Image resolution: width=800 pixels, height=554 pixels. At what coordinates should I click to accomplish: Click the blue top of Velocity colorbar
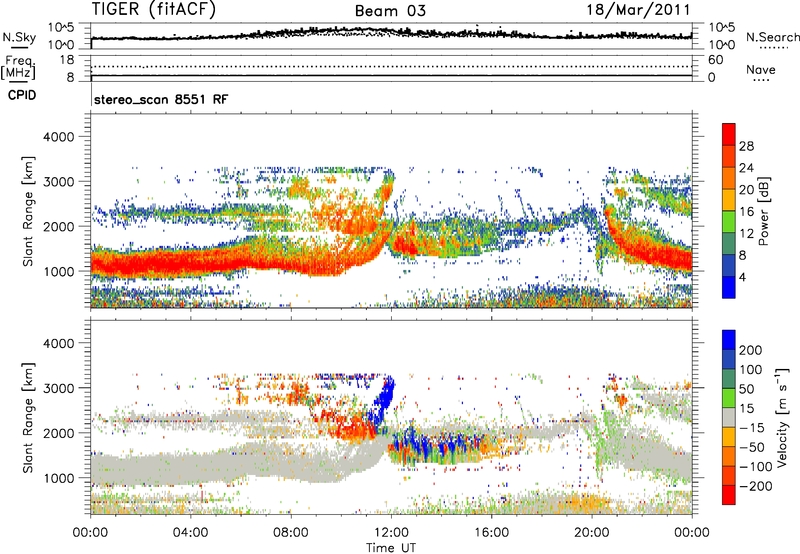(x=729, y=340)
